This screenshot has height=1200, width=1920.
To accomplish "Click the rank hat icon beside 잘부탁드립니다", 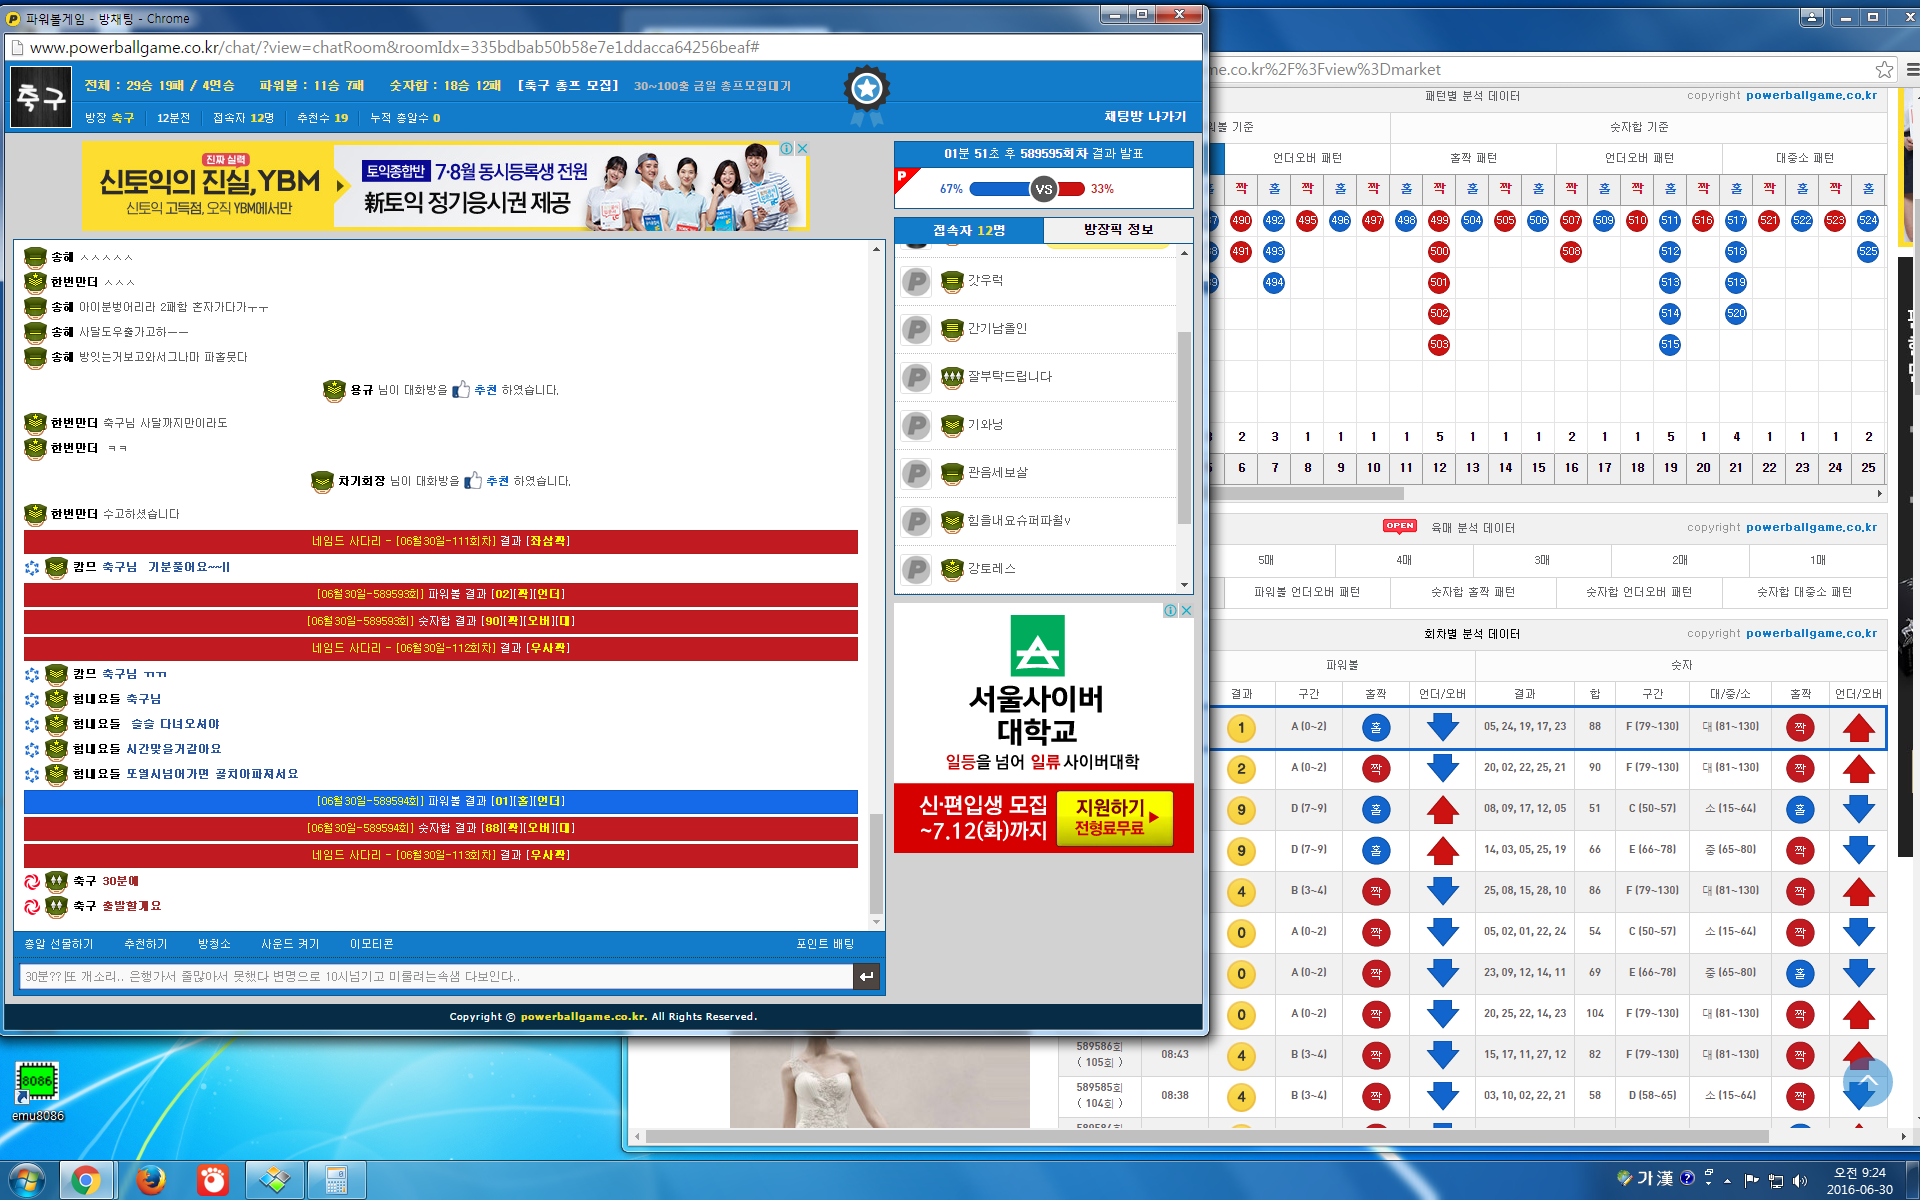I will 952,377.
